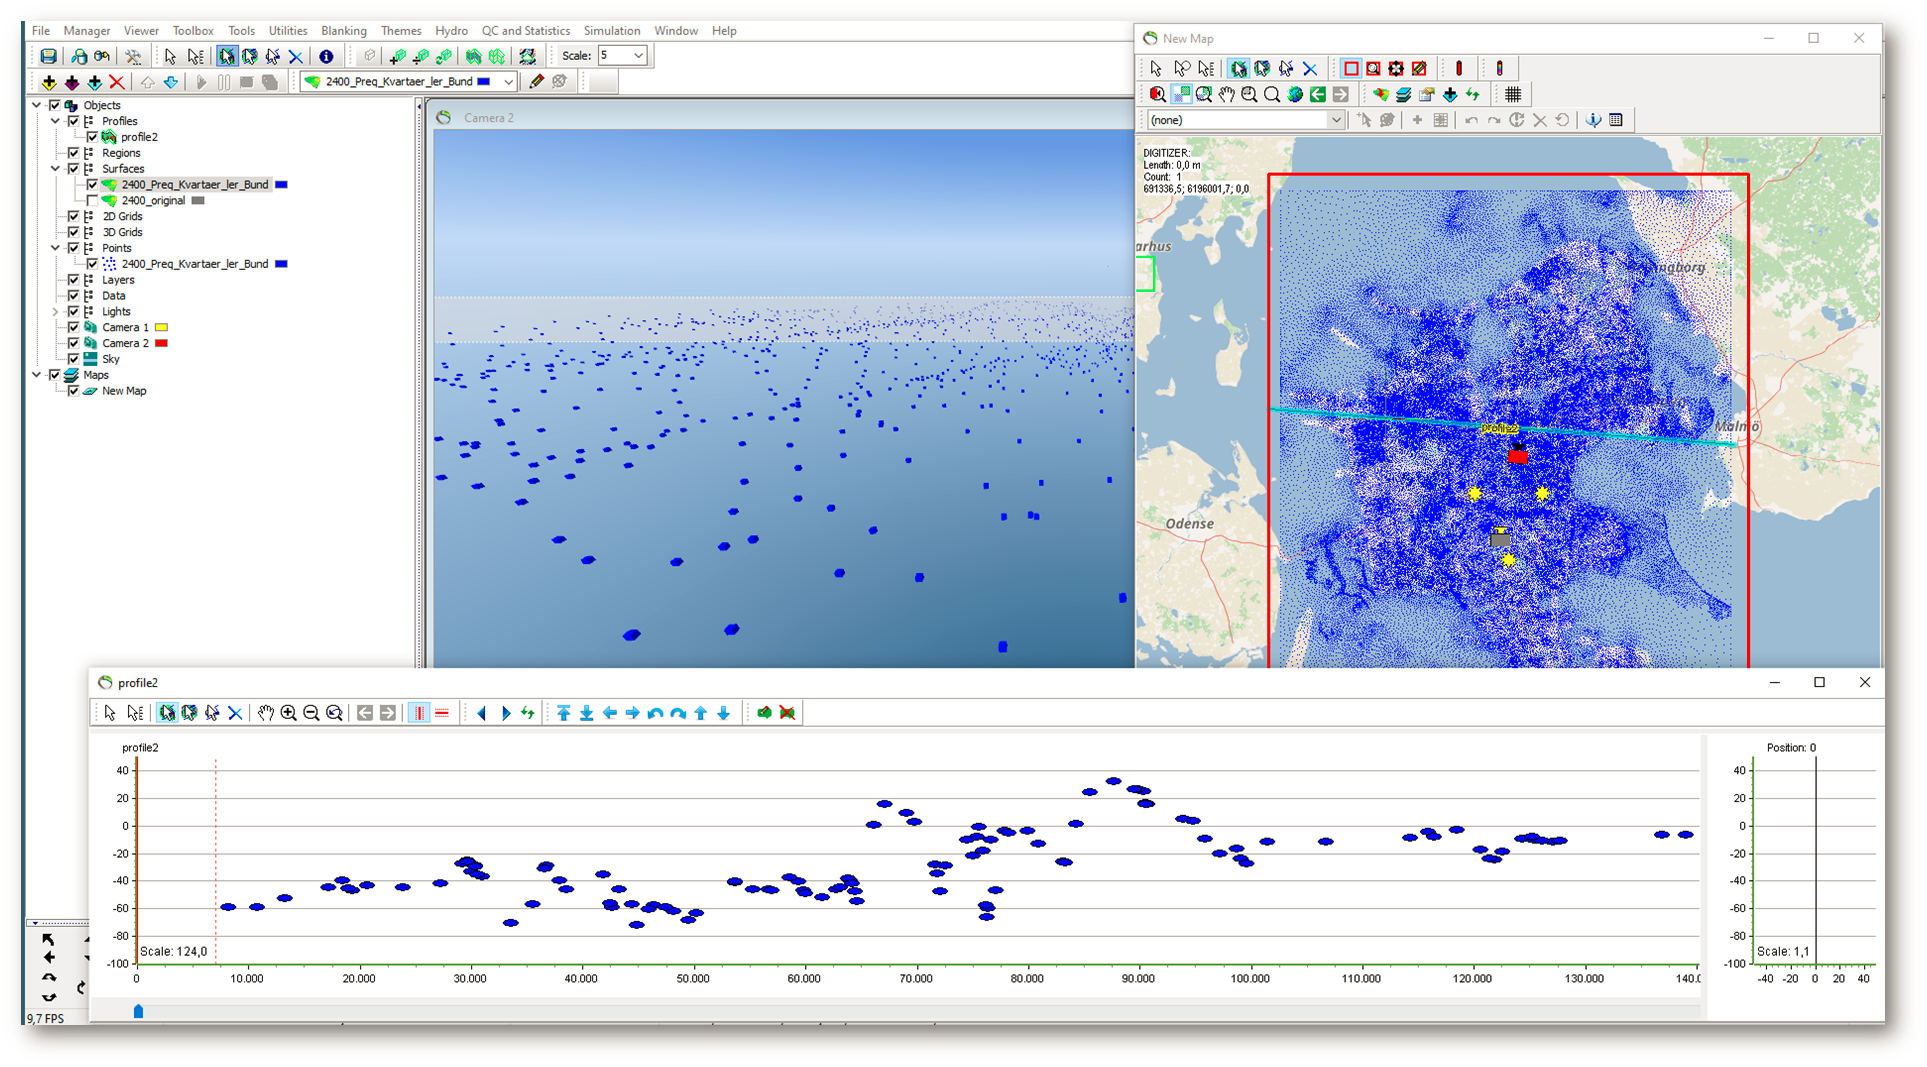Select the 3D Grids tree item
The image size is (1927, 1067).
[x=122, y=233]
